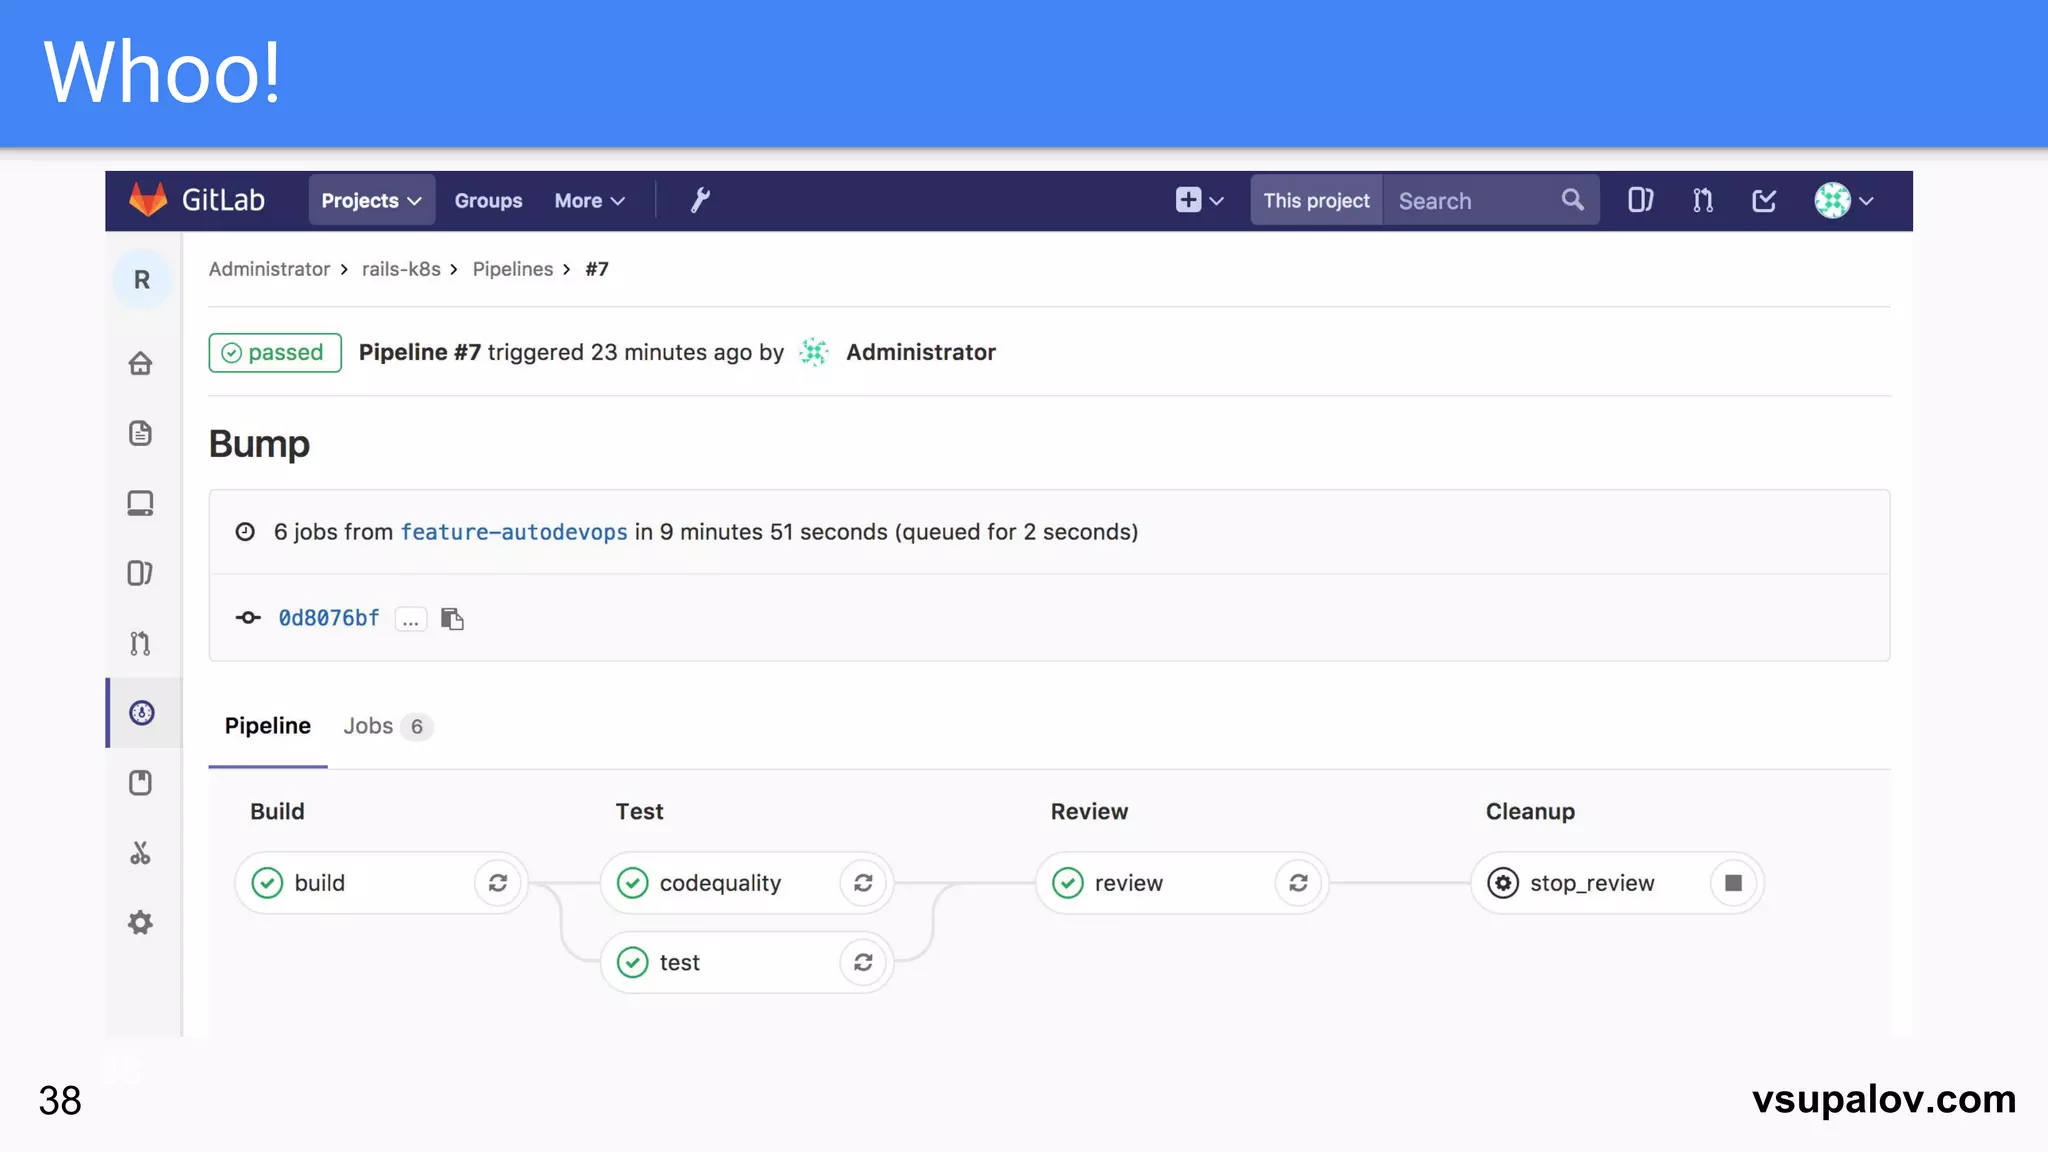Open the todos icon in the top bar
2048x1152 pixels.
[1764, 201]
